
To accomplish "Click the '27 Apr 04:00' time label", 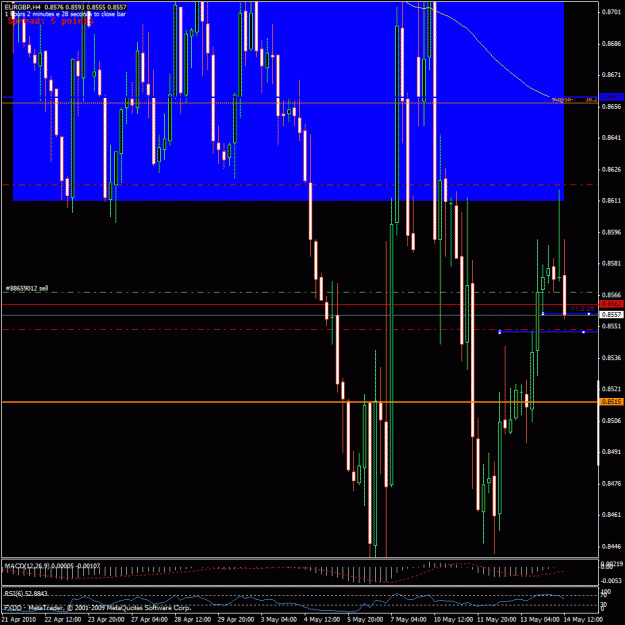I will [149, 620].
